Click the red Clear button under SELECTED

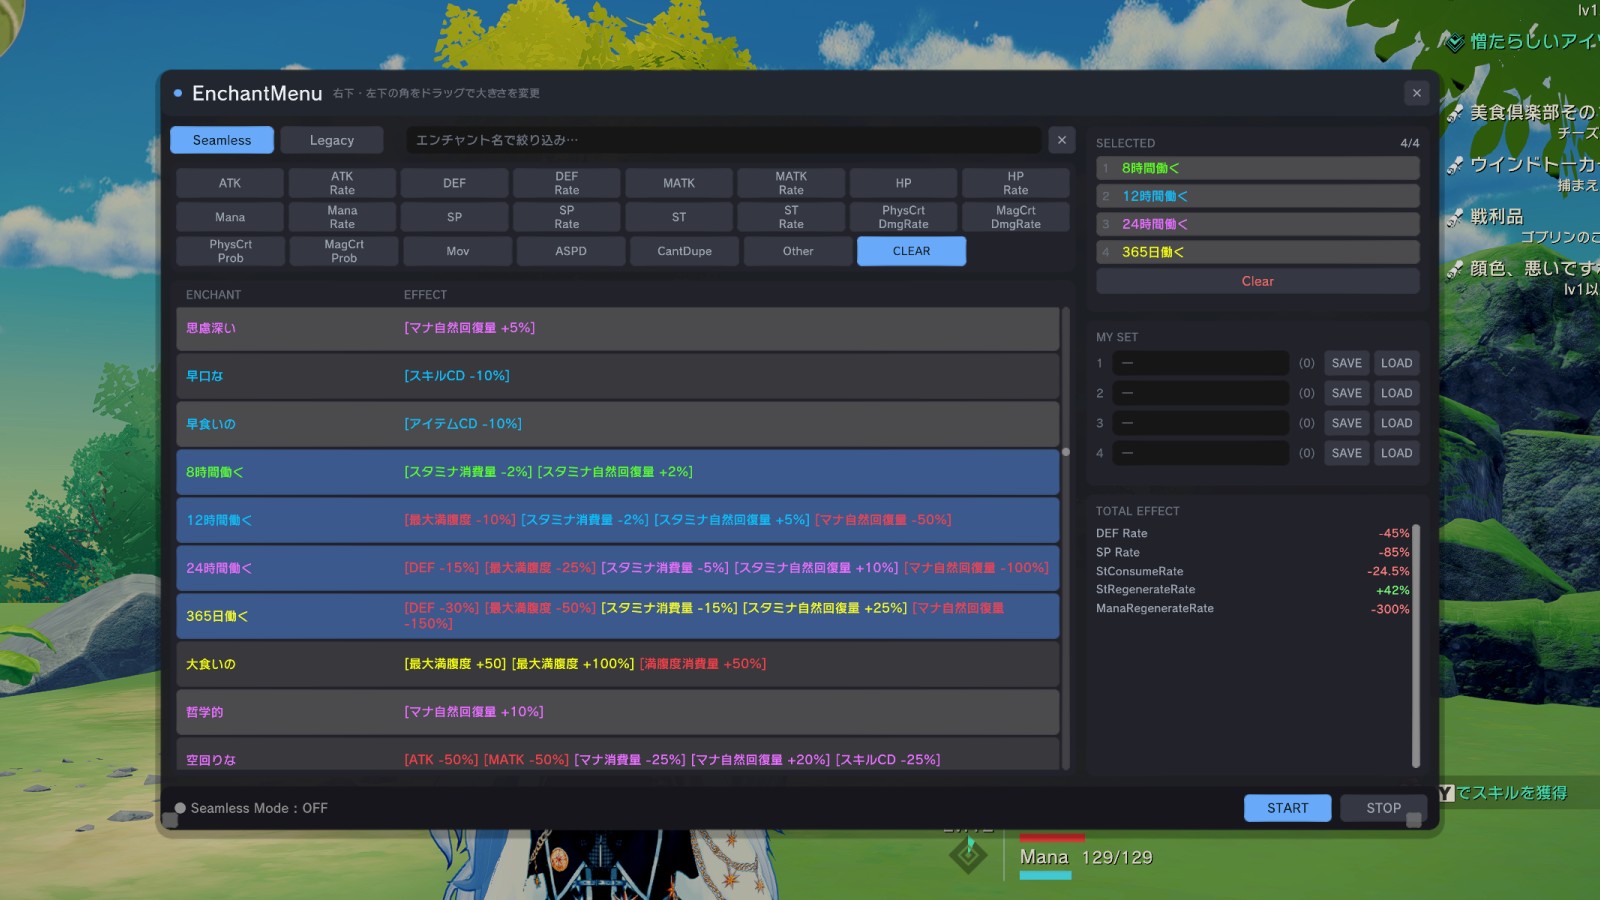1258,281
